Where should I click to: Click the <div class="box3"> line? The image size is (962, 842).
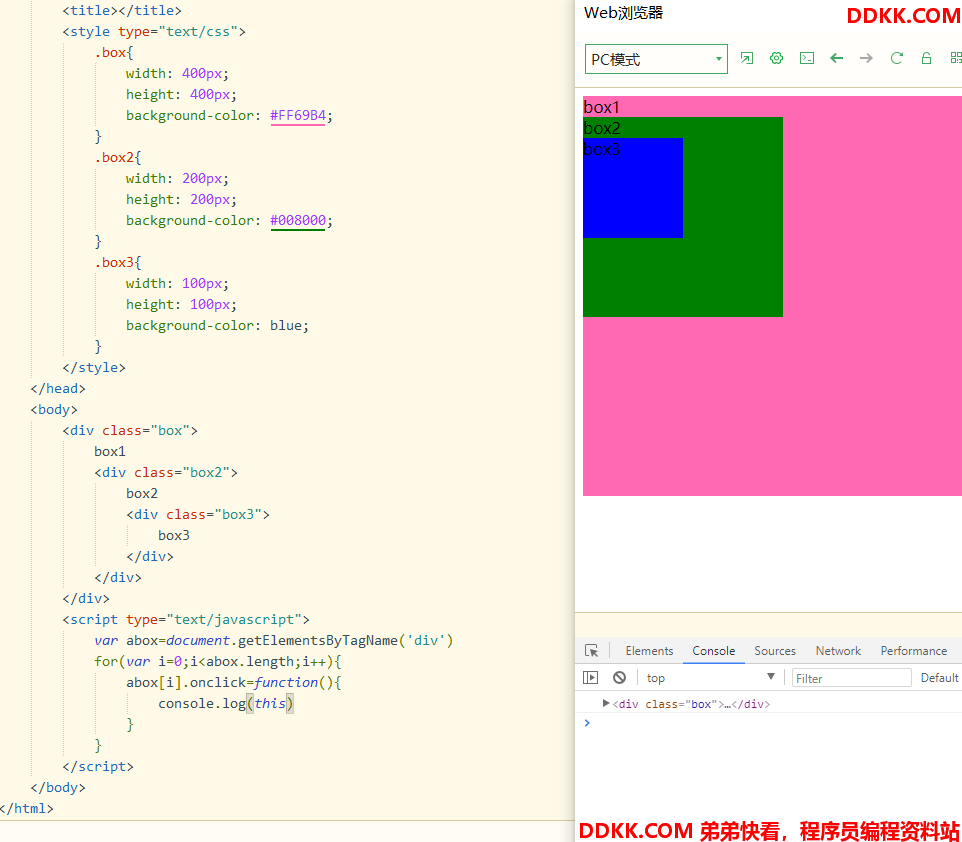coord(198,514)
